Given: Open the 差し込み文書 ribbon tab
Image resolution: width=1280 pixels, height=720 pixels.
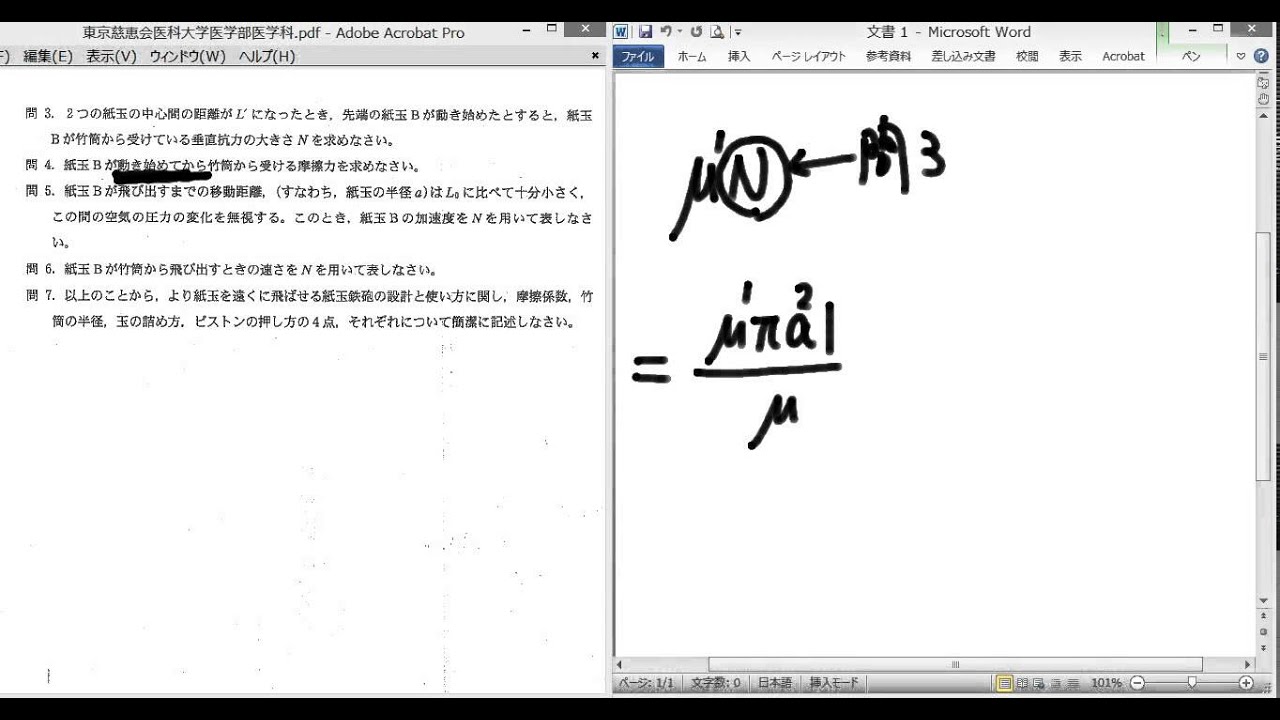Looking at the screenshot, I should tap(963, 56).
